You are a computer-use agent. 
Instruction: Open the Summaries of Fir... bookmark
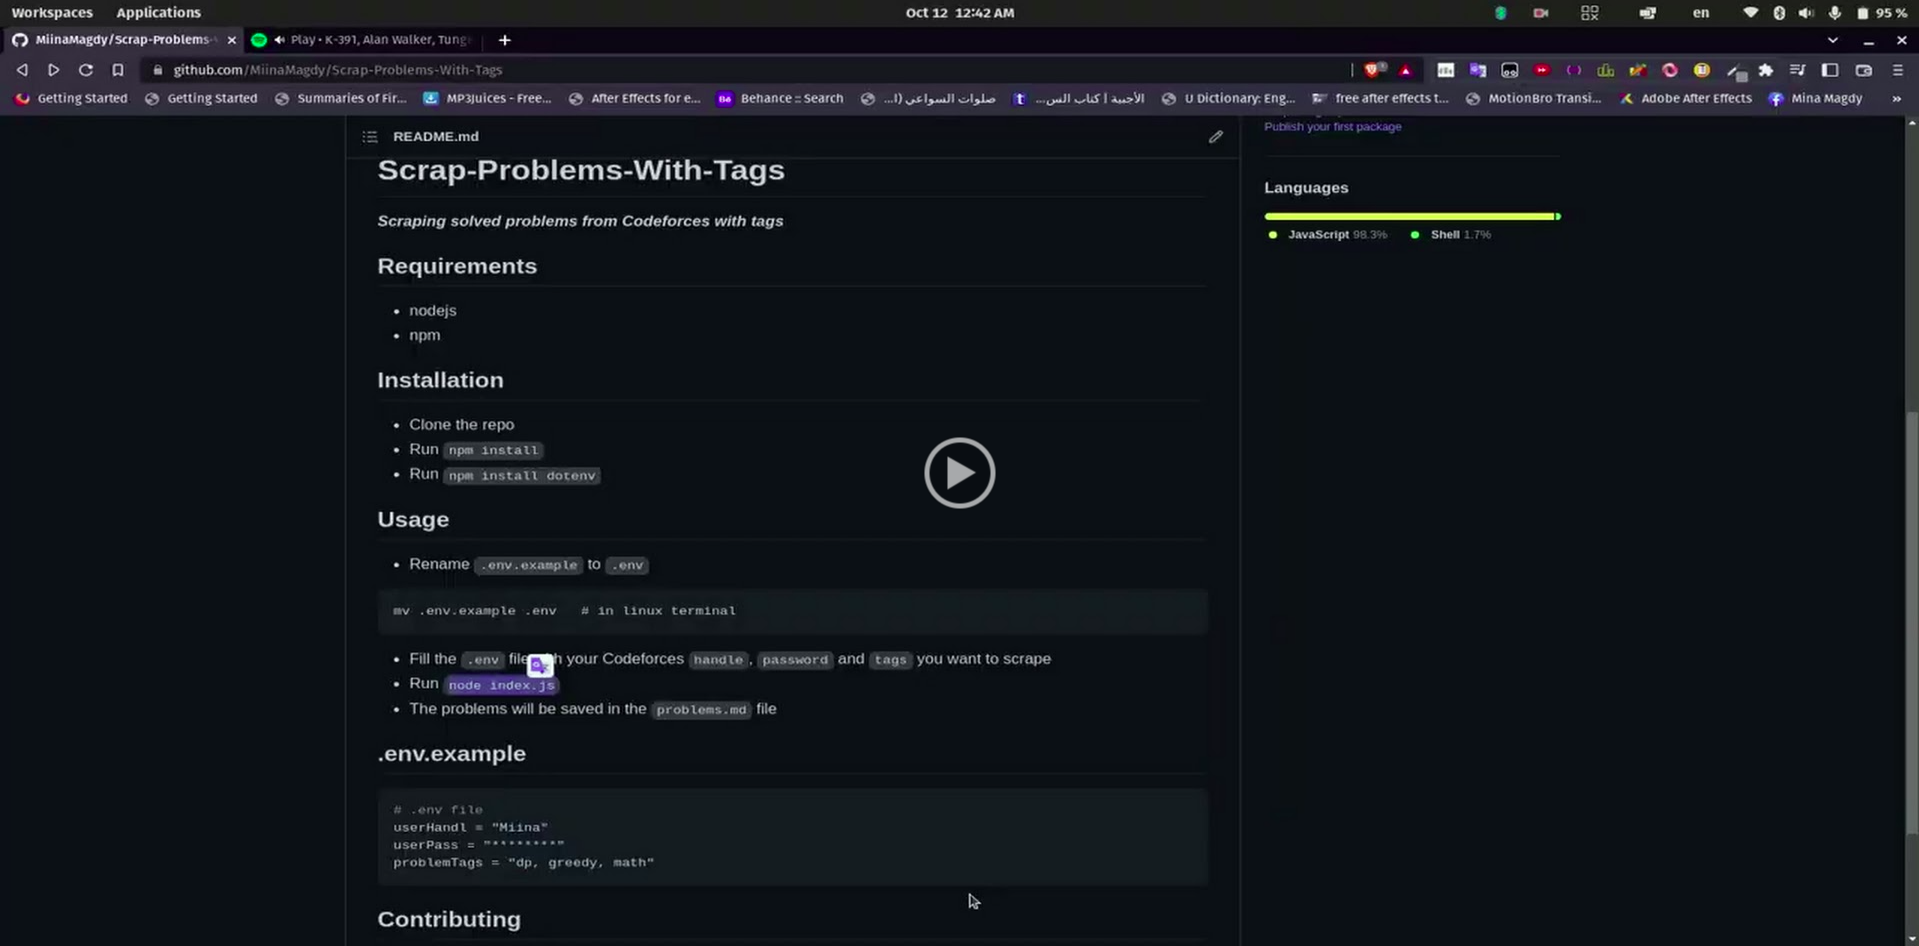coord(341,98)
